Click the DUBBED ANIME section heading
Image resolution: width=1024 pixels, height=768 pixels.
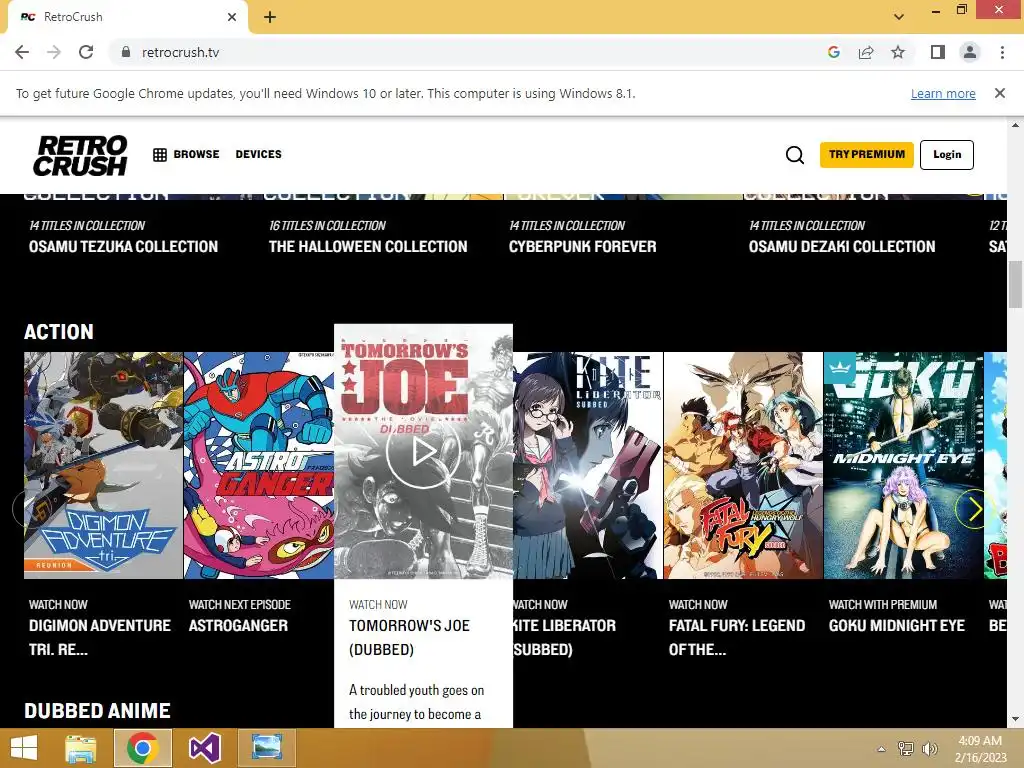[x=97, y=711]
